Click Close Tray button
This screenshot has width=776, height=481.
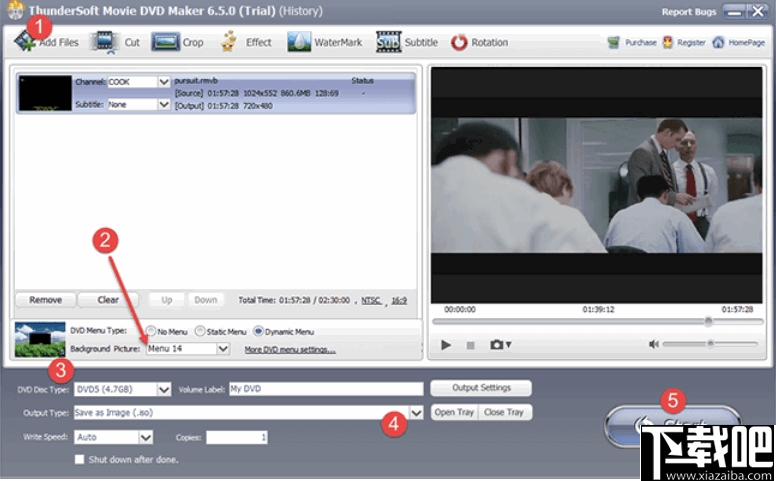(x=505, y=412)
